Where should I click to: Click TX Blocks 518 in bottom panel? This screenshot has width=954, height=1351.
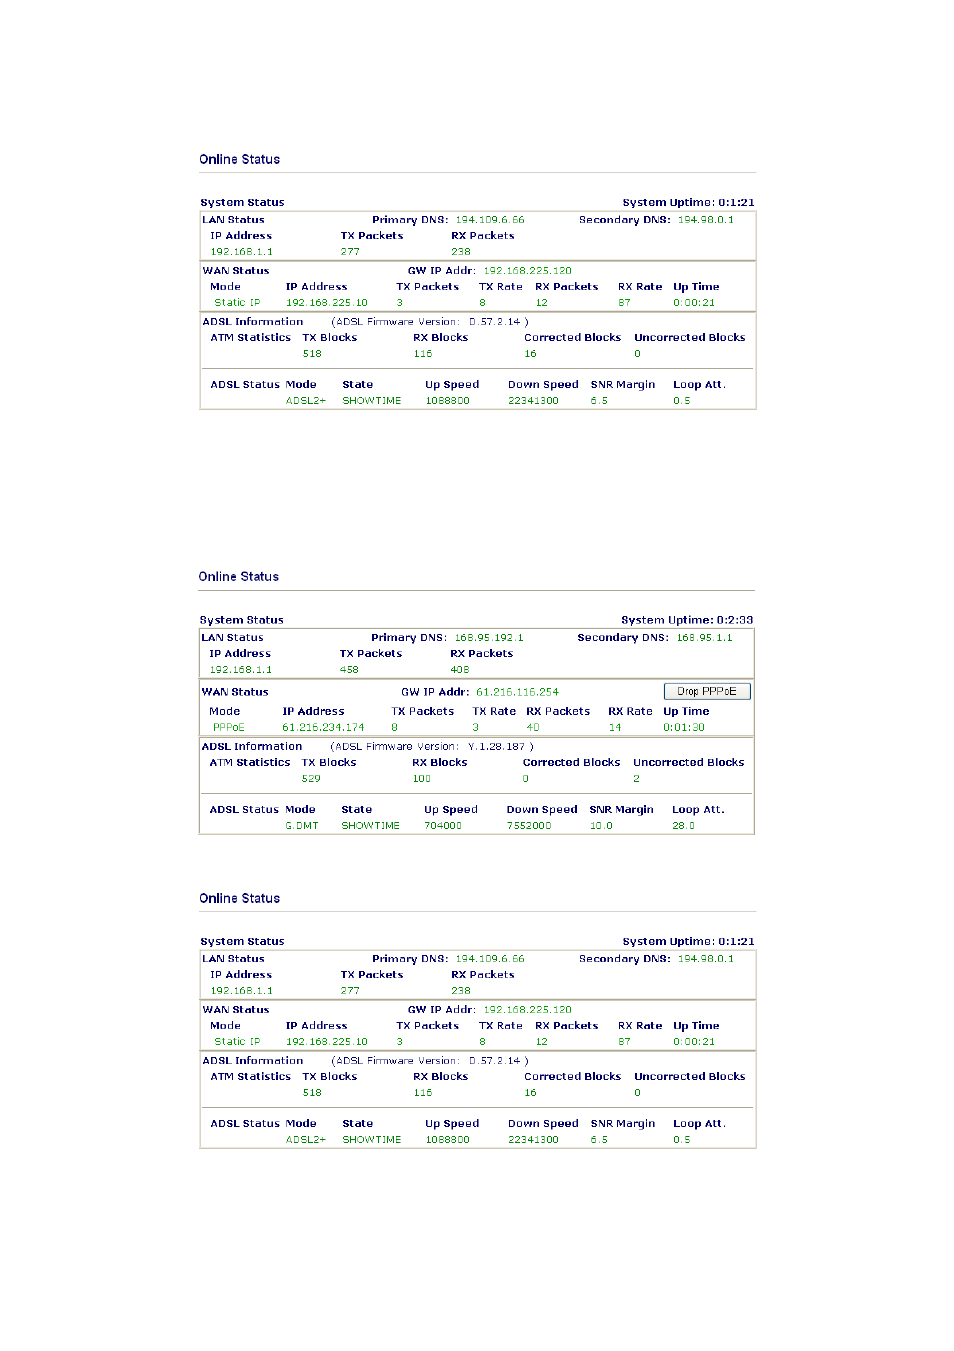(312, 1093)
